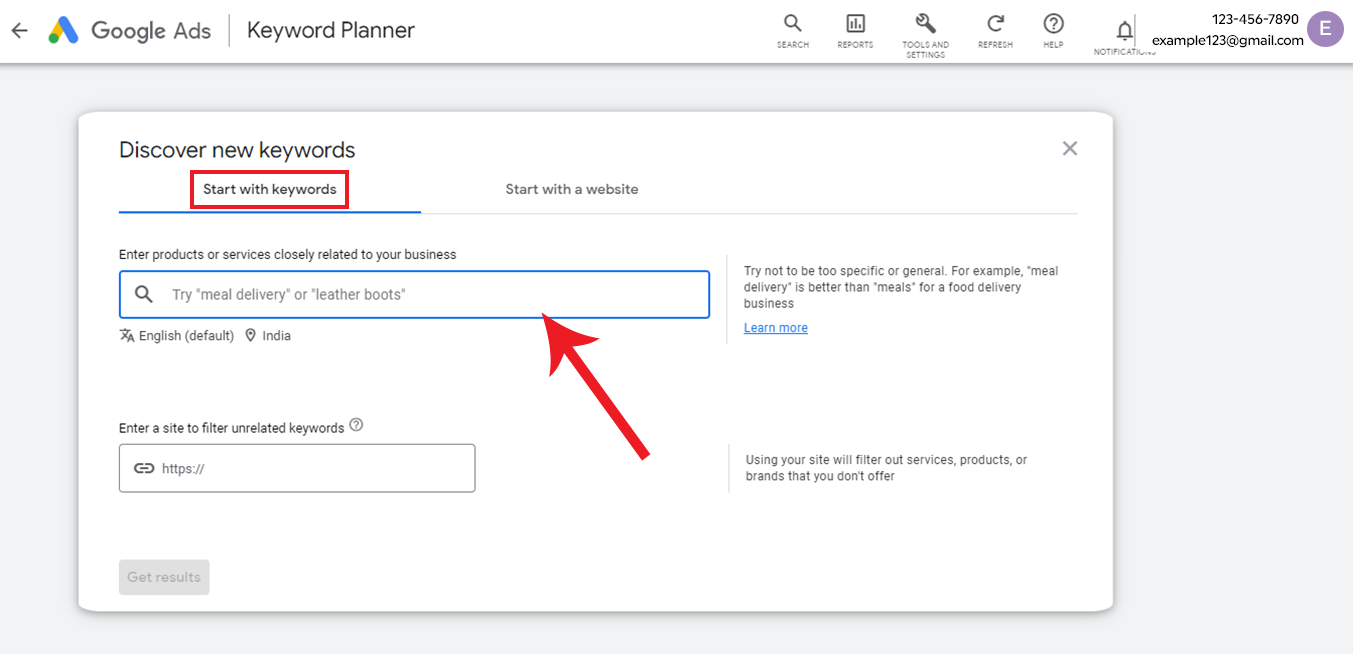This screenshot has width=1353, height=654.
Task: Click the magnifier icon in keyword field
Action: tap(144, 294)
